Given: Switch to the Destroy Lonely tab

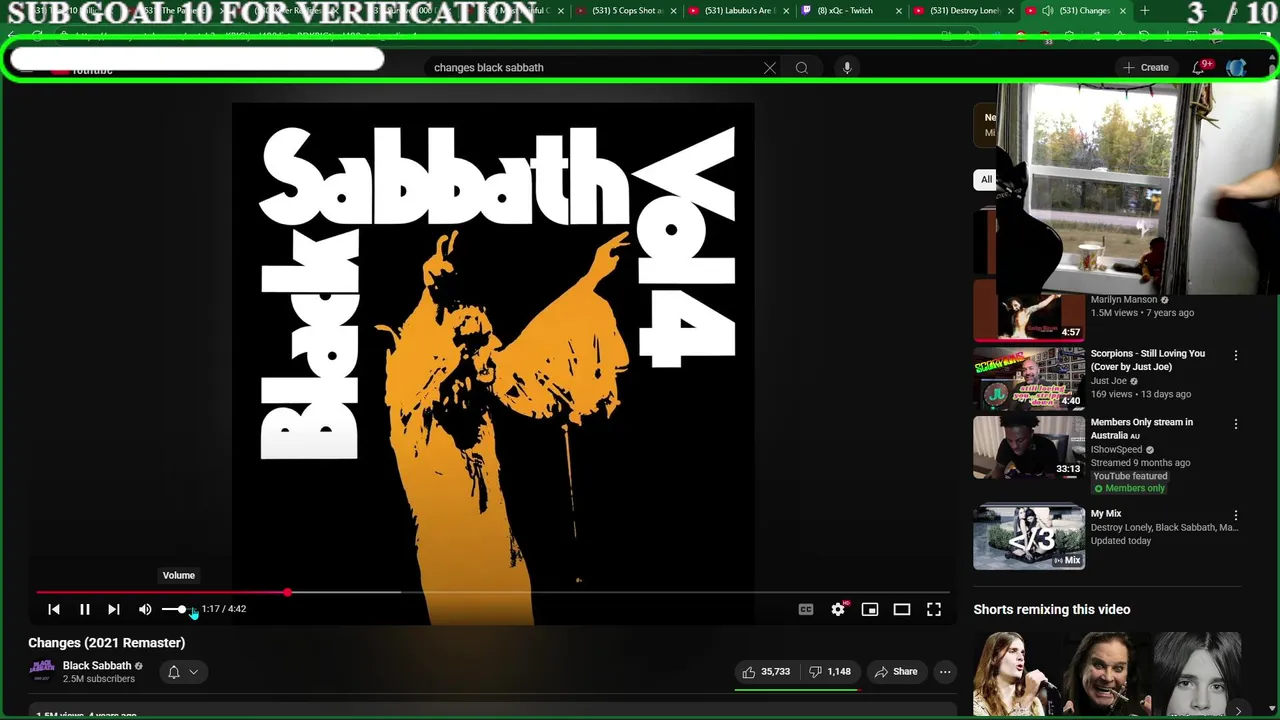Looking at the screenshot, I should point(962,11).
